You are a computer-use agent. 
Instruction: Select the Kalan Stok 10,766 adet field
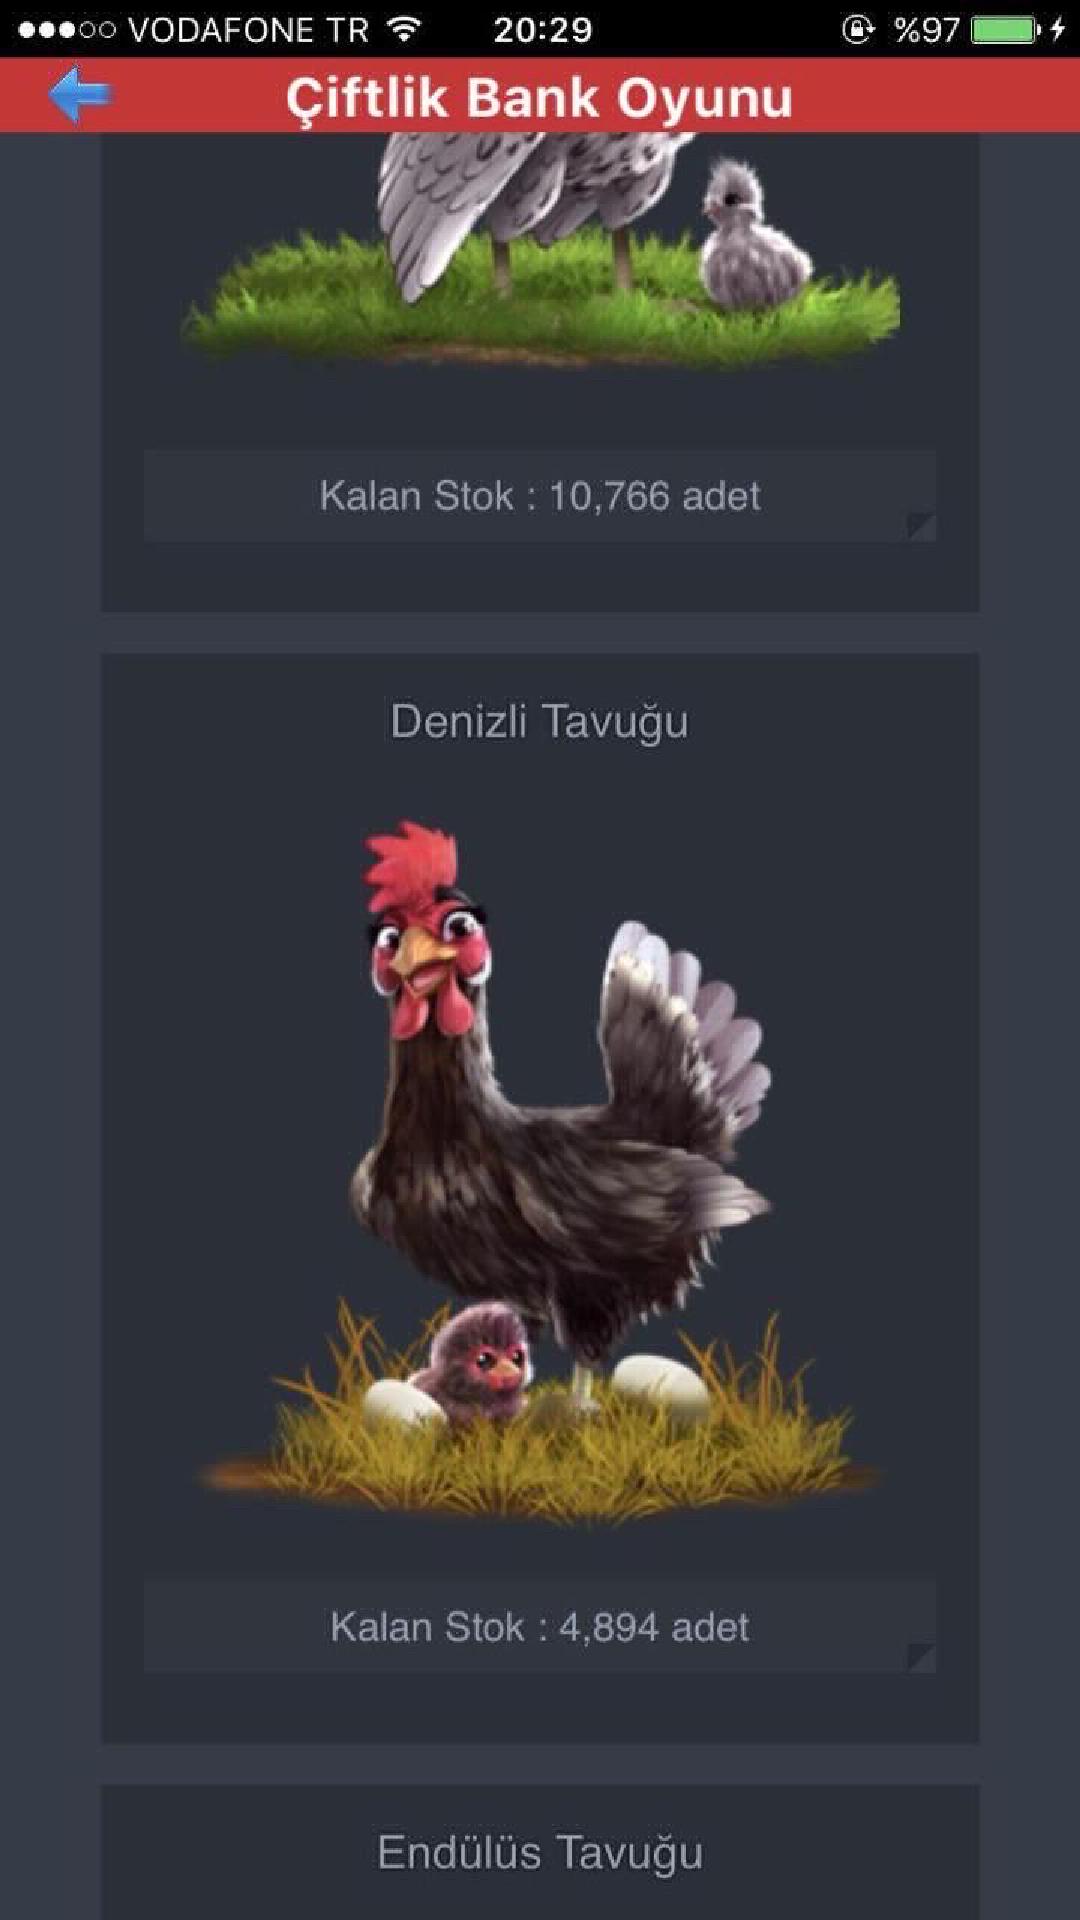540,496
